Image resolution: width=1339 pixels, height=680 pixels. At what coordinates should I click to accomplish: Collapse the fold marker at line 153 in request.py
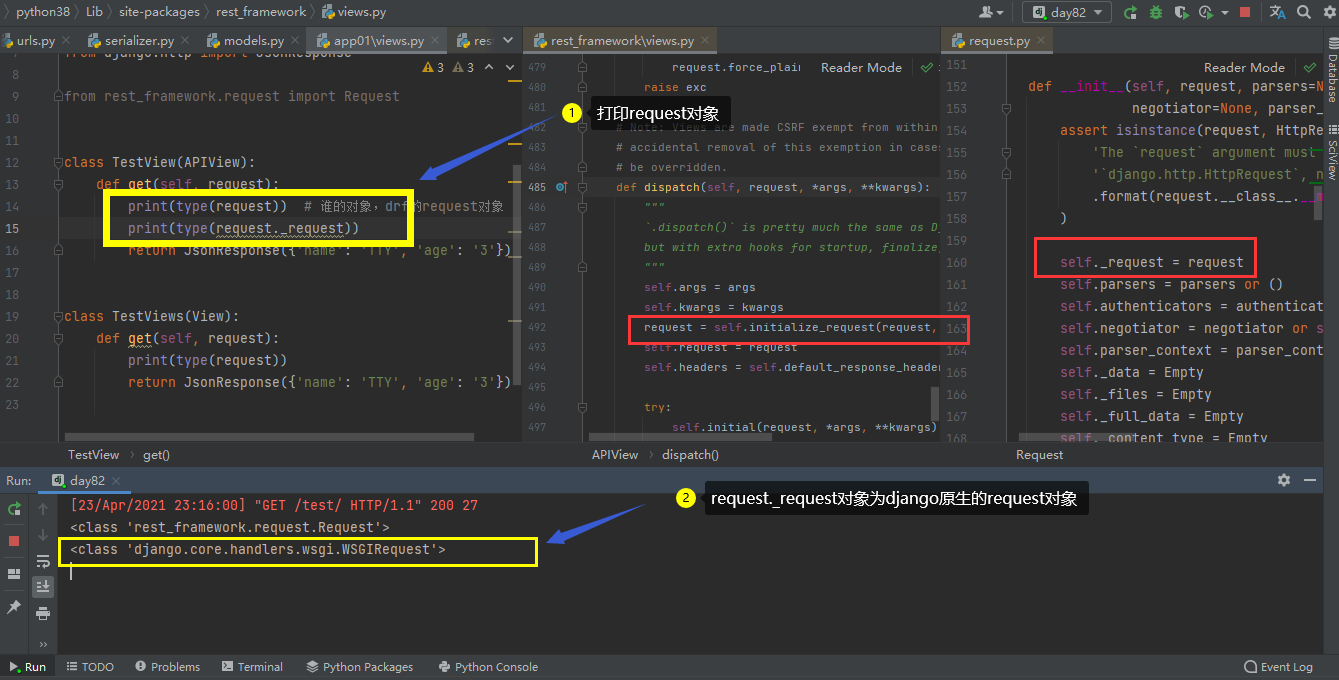[x=1007, y=109]
